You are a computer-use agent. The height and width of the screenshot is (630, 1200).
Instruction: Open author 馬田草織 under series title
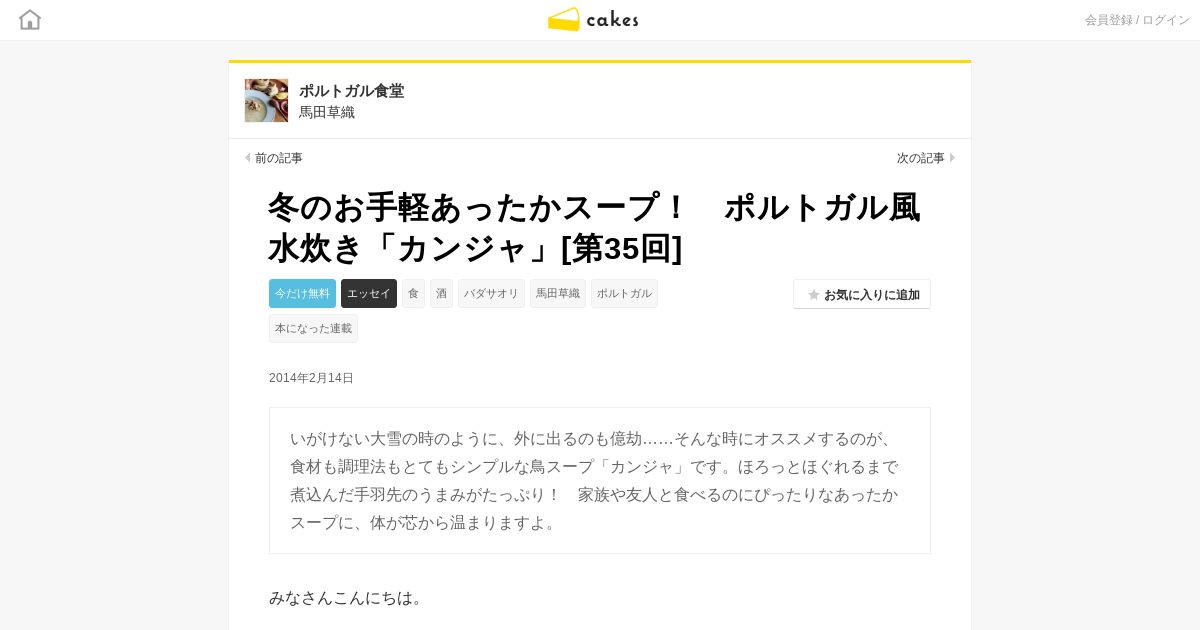point(327,112)
